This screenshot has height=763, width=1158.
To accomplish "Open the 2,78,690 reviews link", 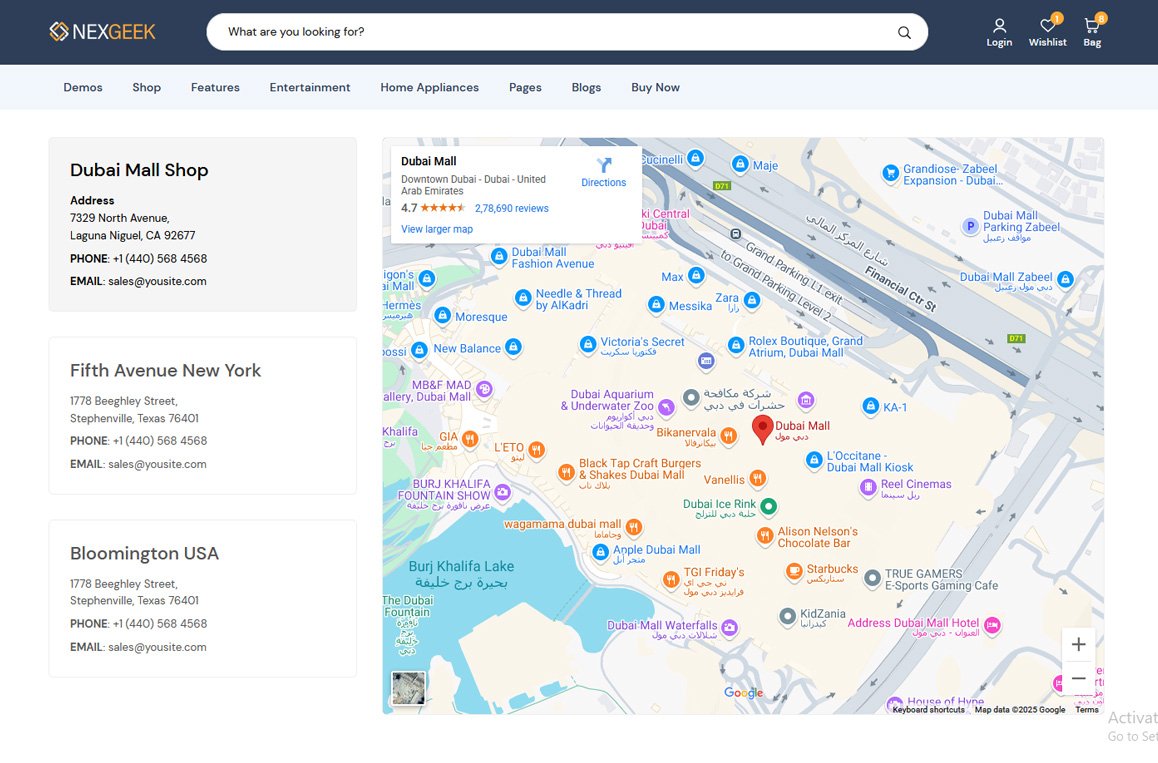I will point(512,208).
